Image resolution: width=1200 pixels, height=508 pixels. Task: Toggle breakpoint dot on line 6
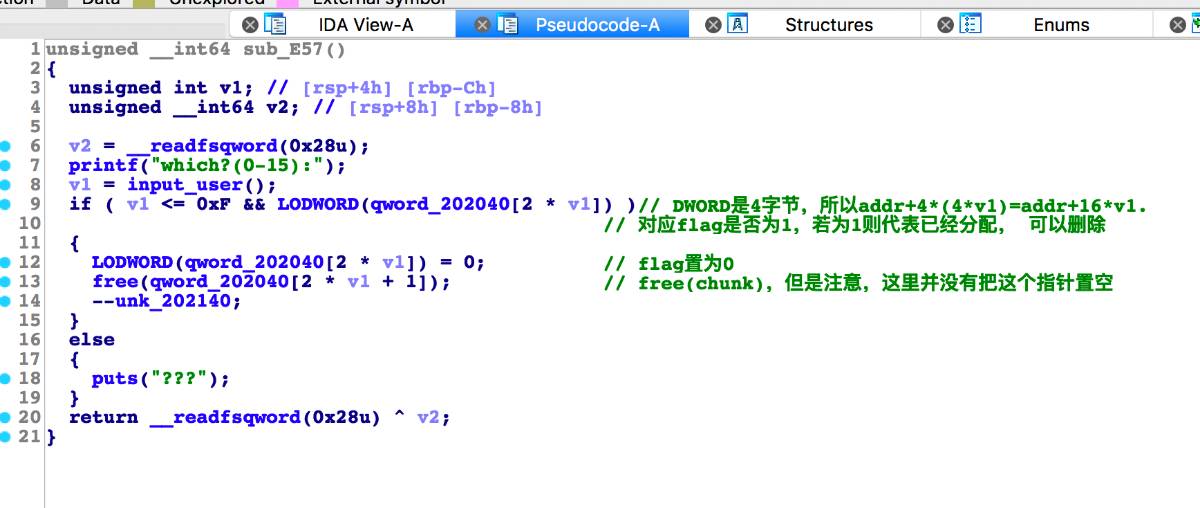[x=6, y=146]
